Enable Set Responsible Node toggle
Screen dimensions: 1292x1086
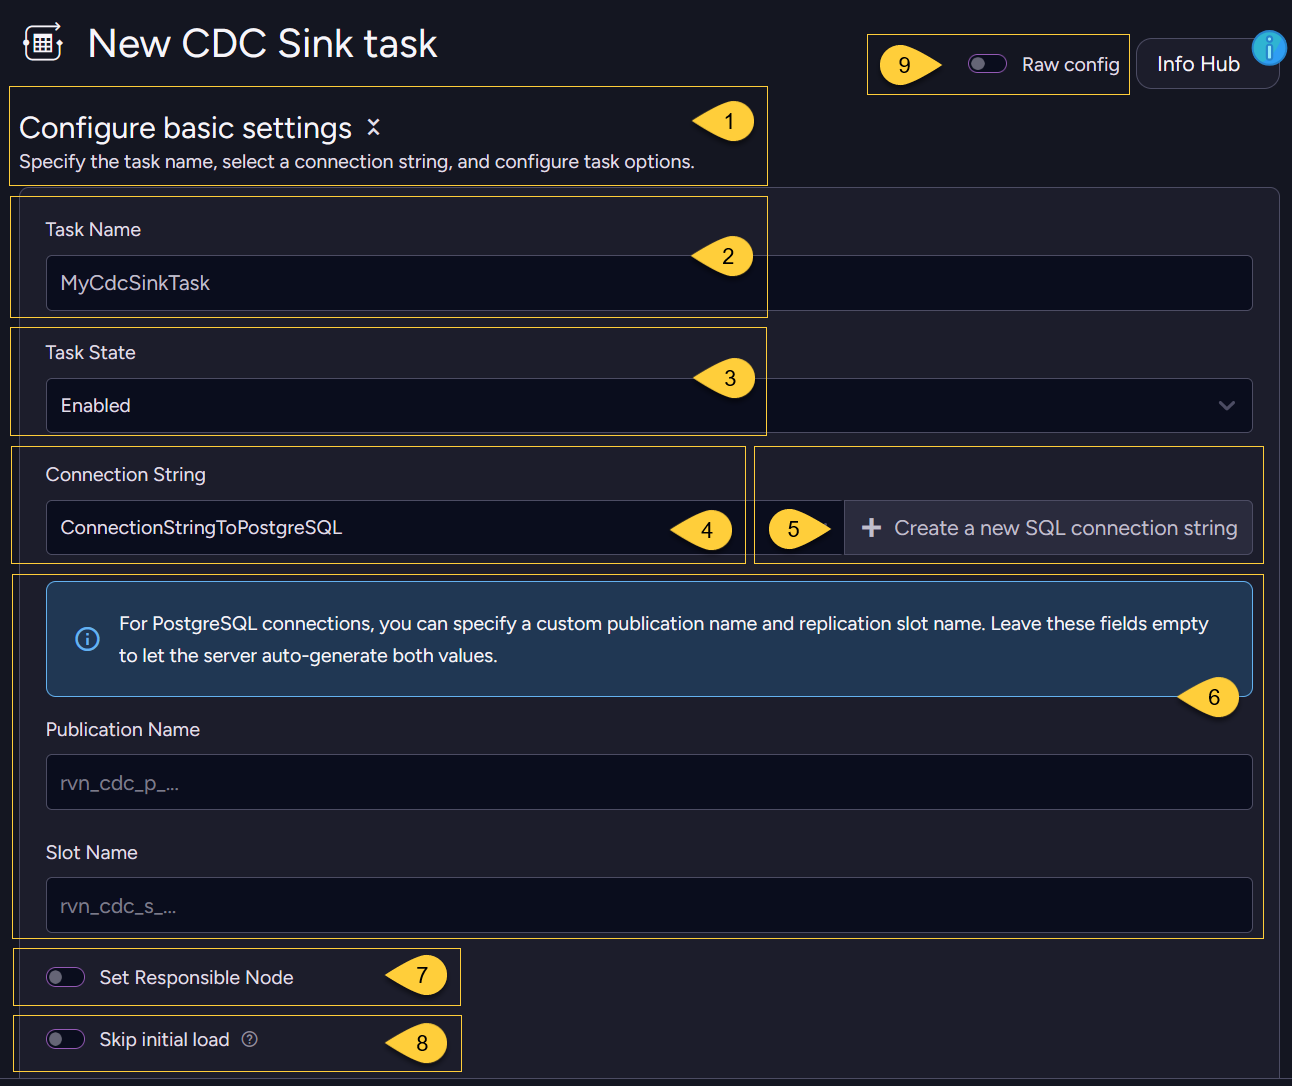[x=65, y=977]
